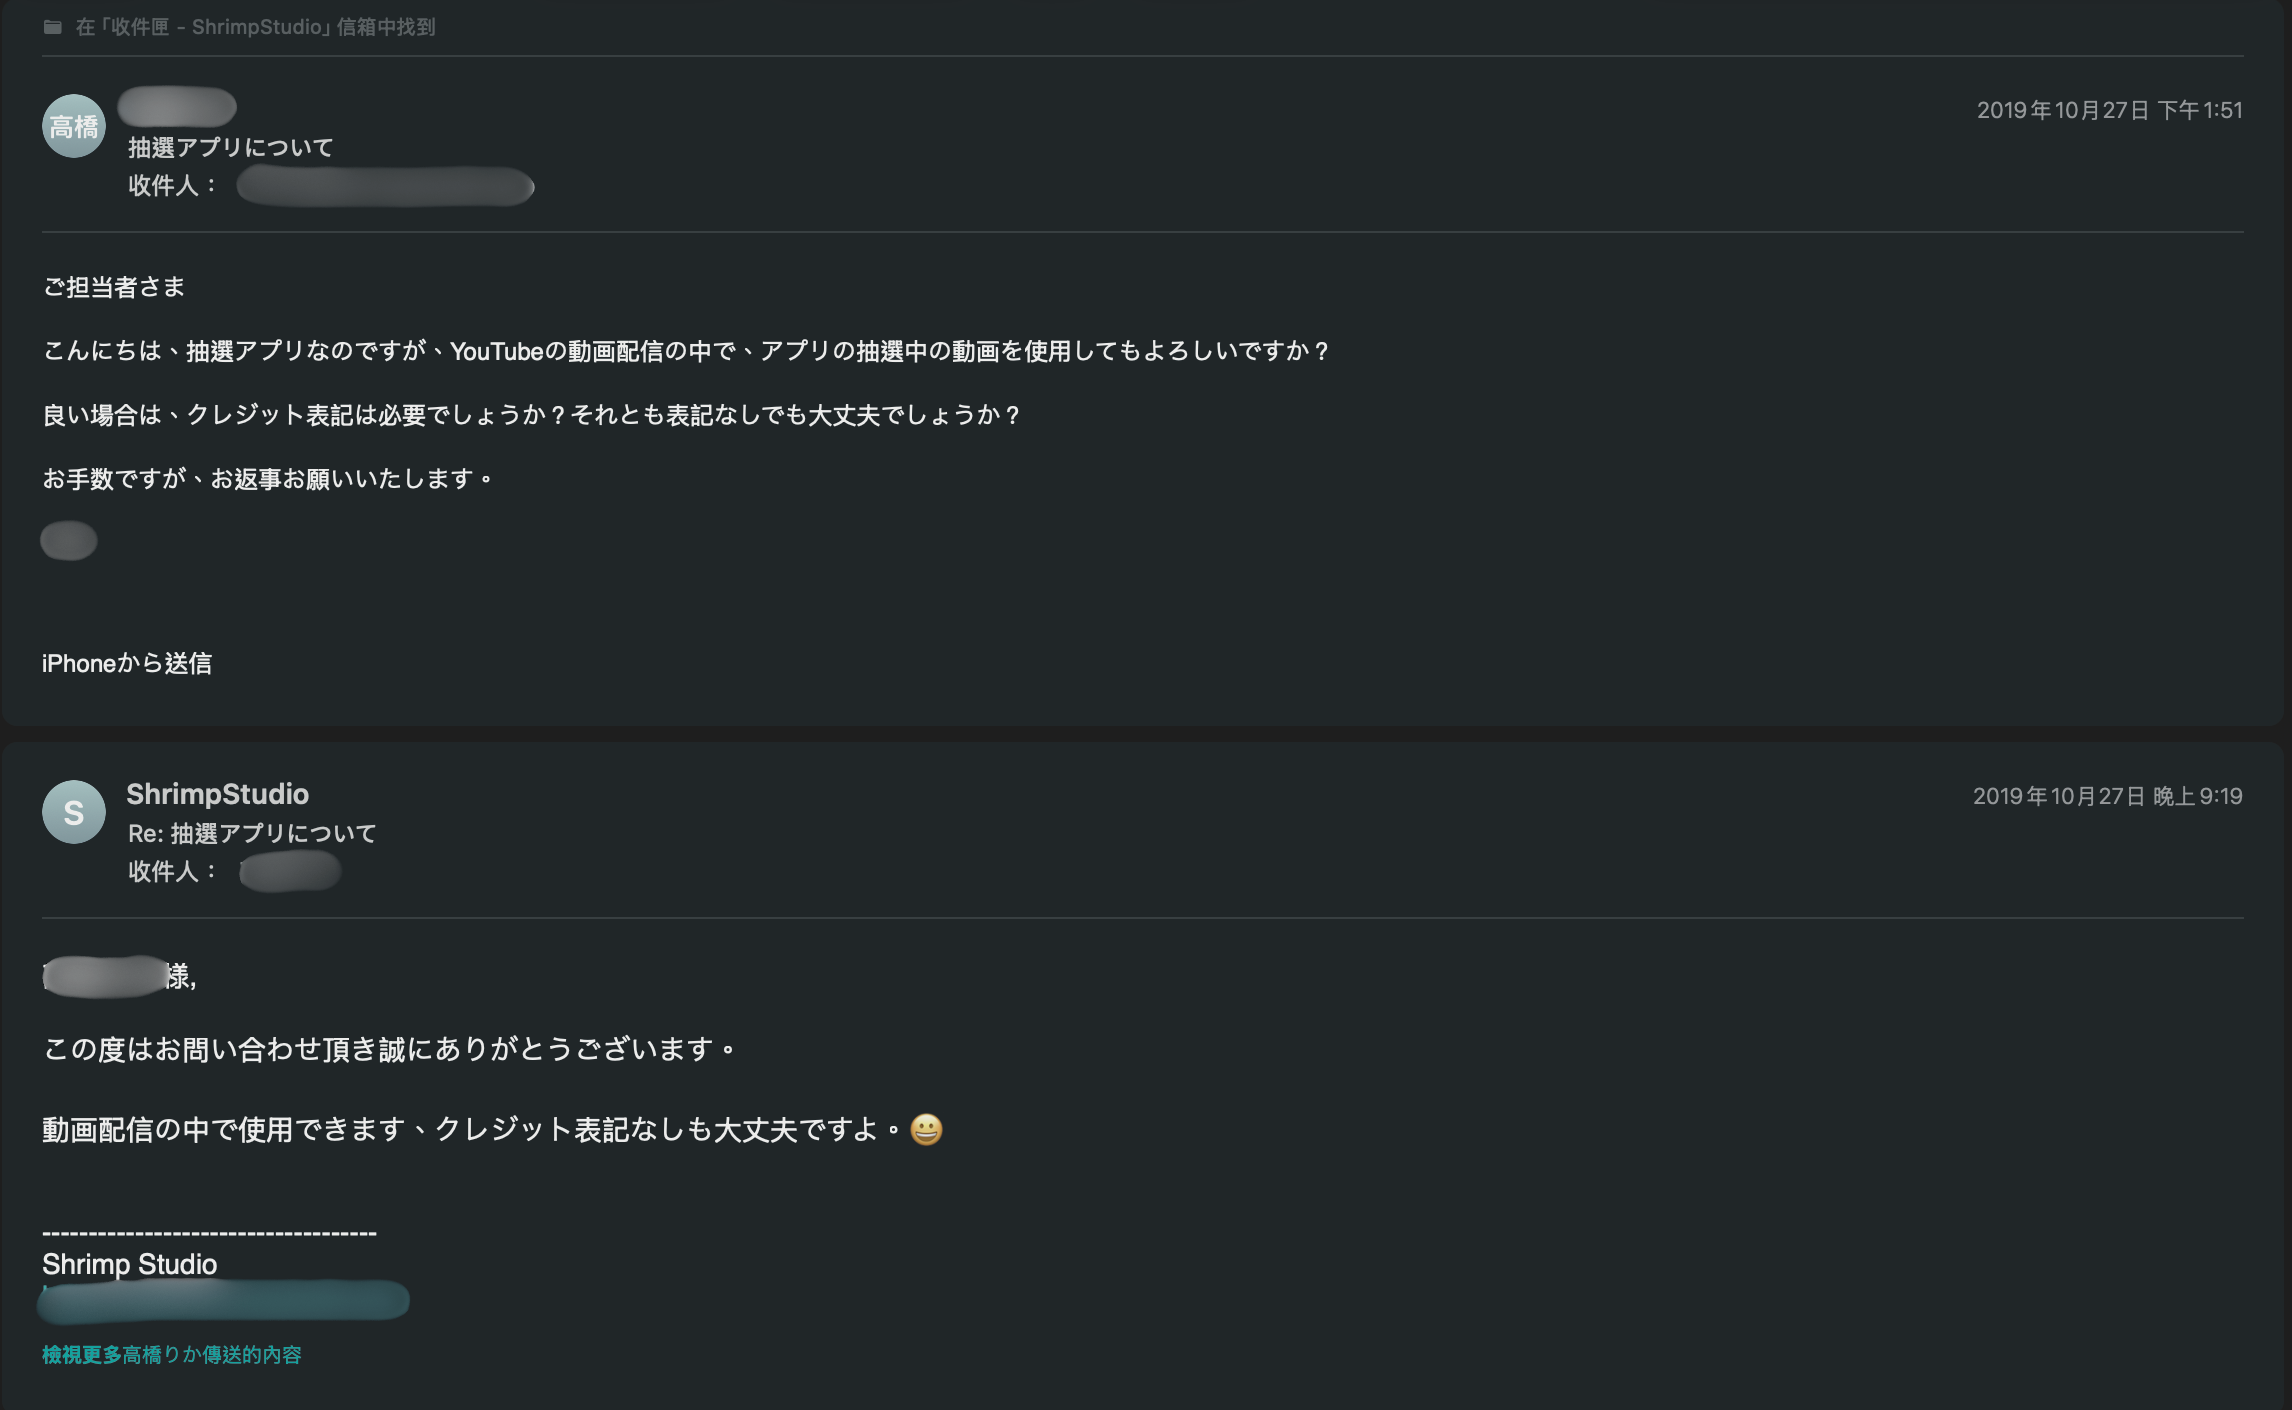Click the "iPhoneから送信" signature text
This screenshot has width=2292, height=1410.
pyautogui.click(x=127, y=663)
